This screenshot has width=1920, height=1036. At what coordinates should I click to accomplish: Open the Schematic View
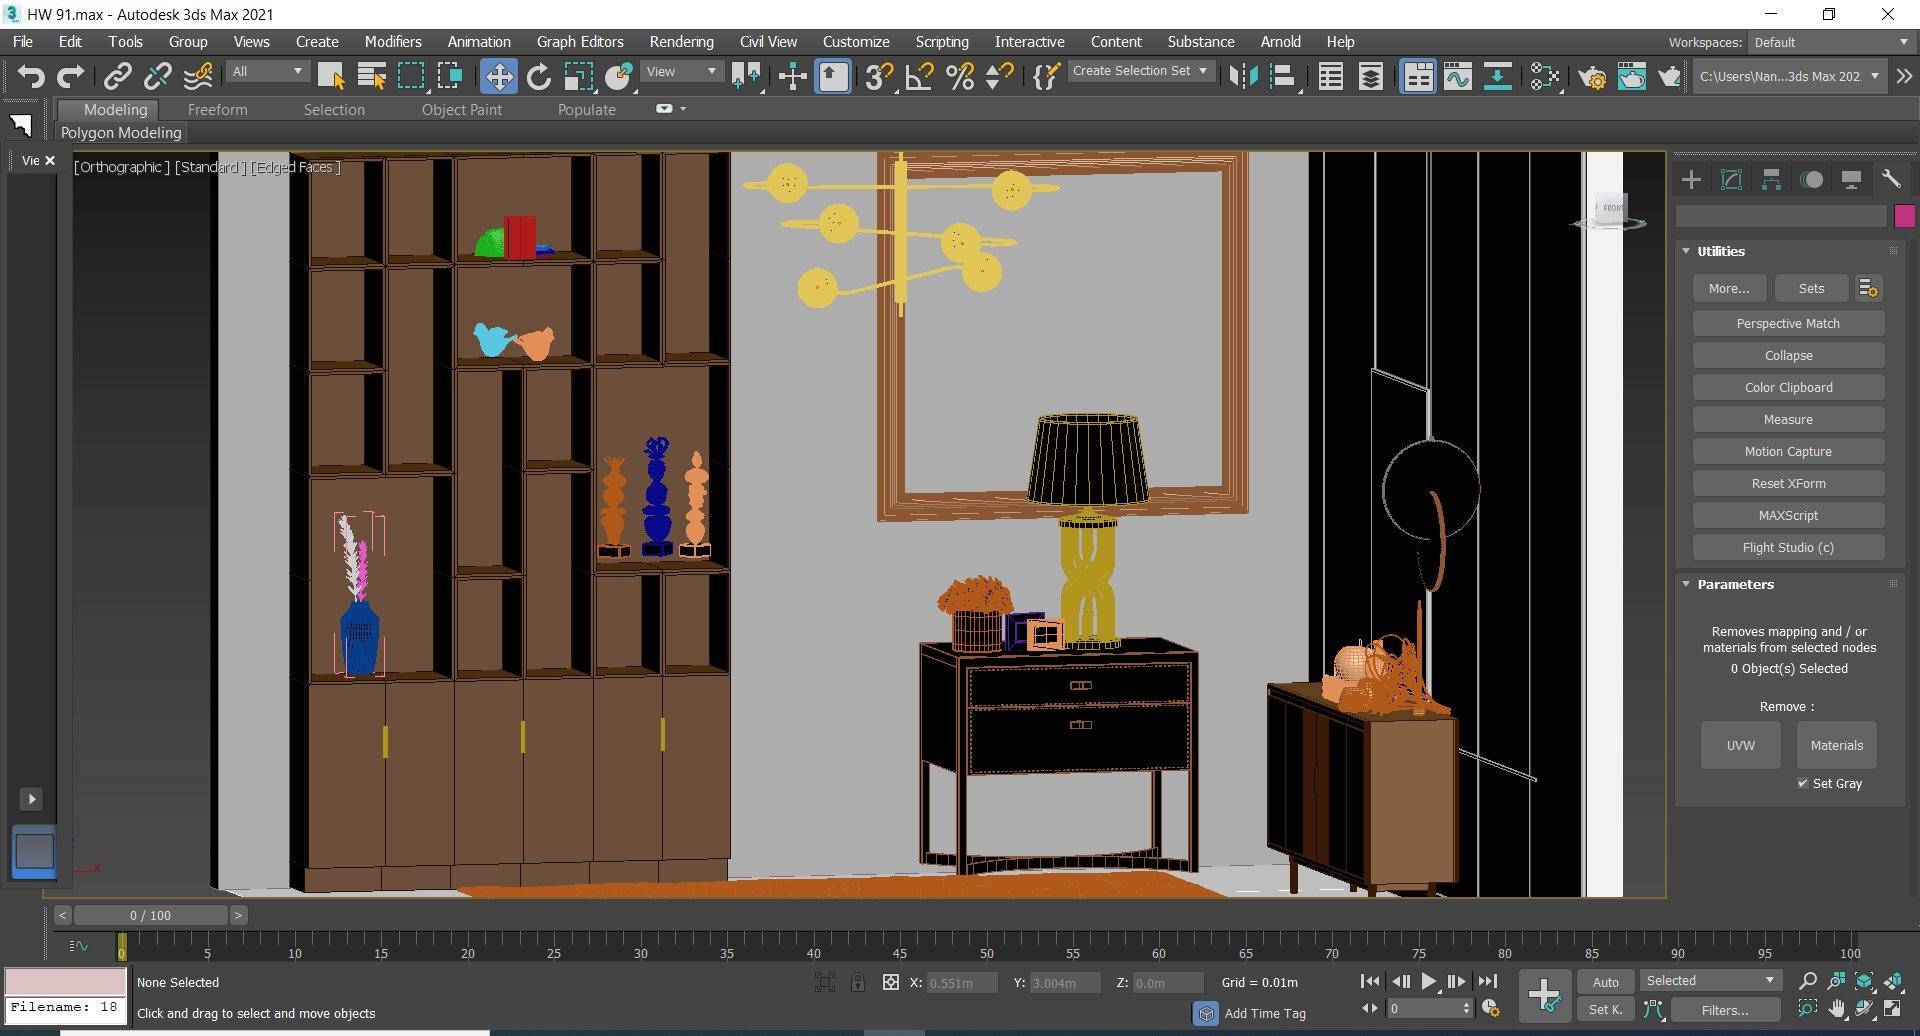pyautogui.click(x=1497, y=76)
